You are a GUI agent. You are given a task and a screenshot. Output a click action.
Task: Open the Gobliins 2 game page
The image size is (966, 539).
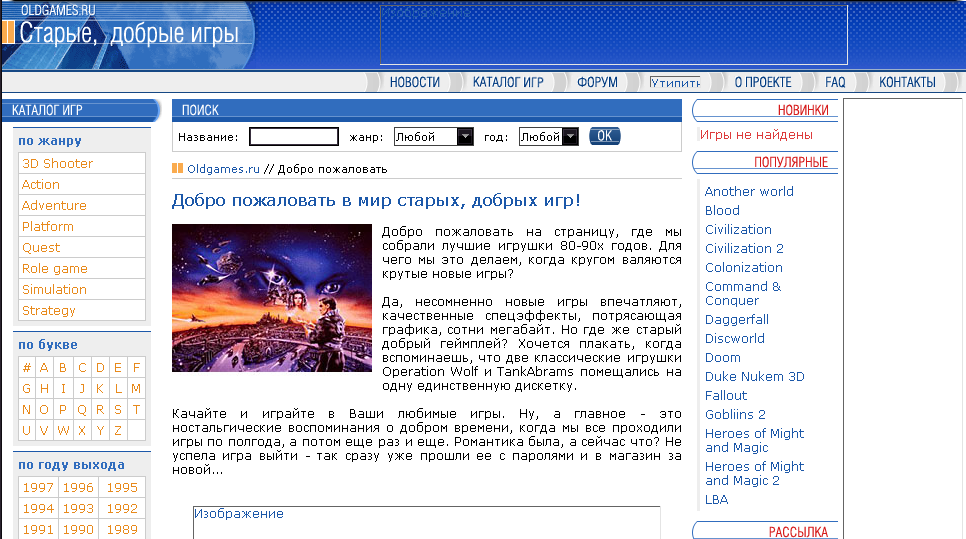[x=735, y=415]
